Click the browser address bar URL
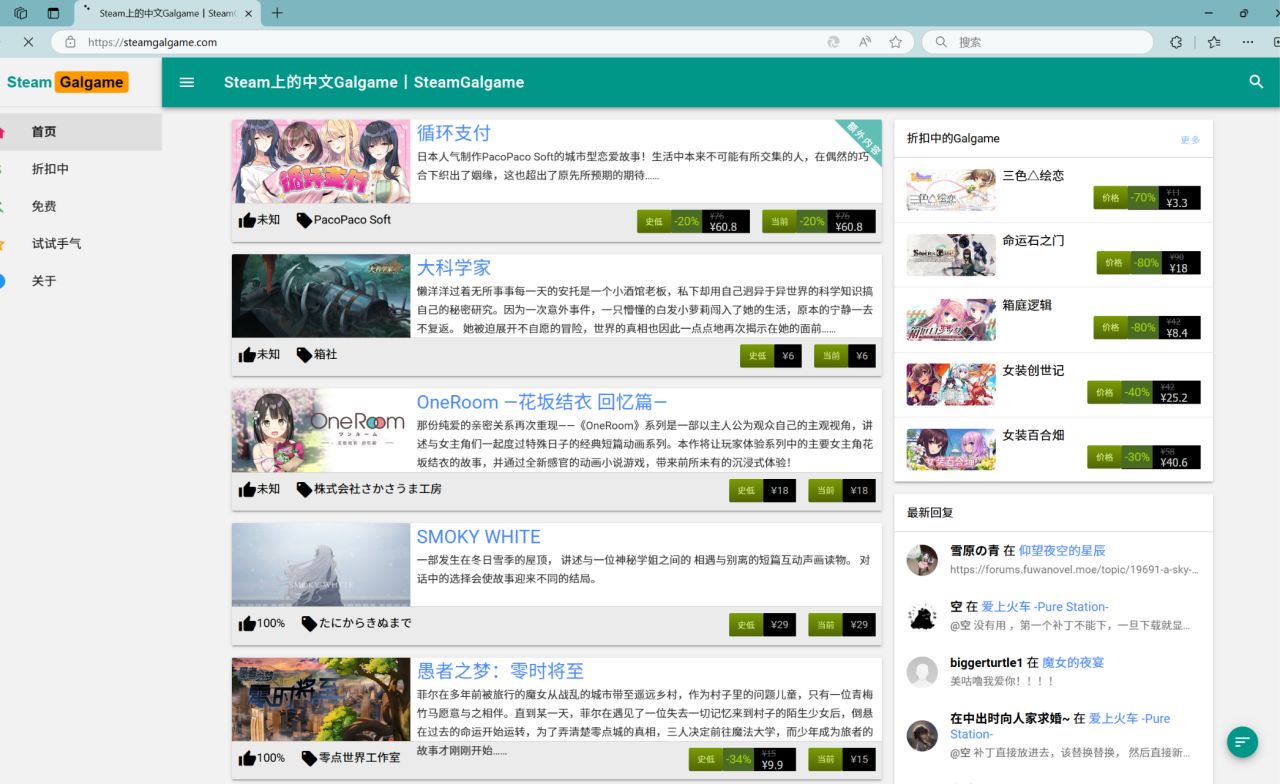 pyautogui.click(x=152, y=42)
